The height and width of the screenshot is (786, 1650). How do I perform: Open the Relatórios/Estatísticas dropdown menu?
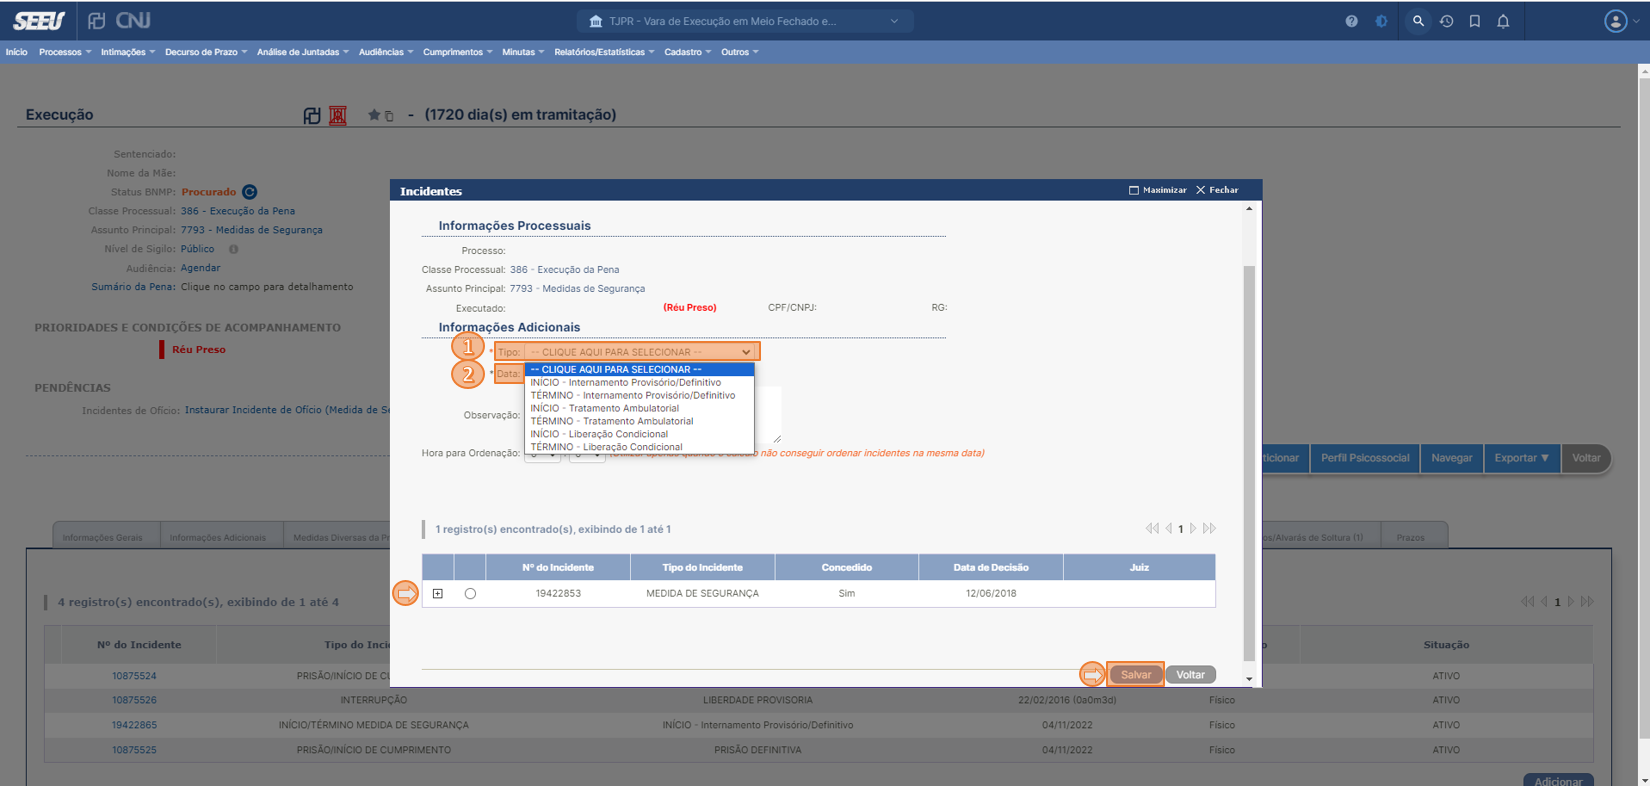[x=604, y=52]
